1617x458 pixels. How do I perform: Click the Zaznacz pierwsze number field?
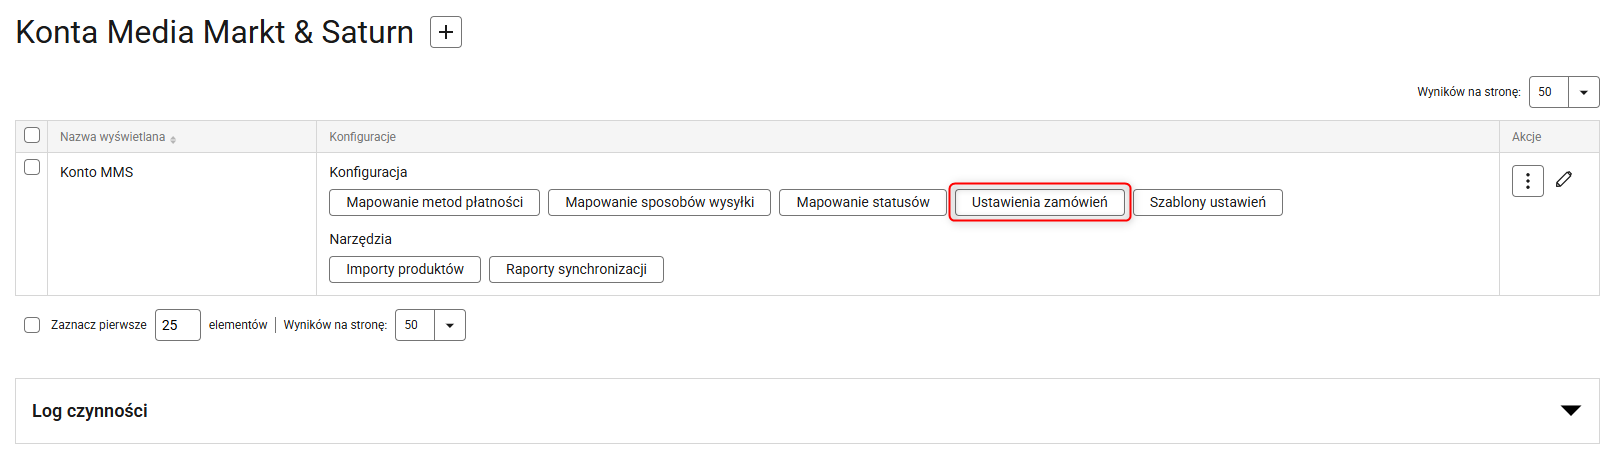(178, 325)
